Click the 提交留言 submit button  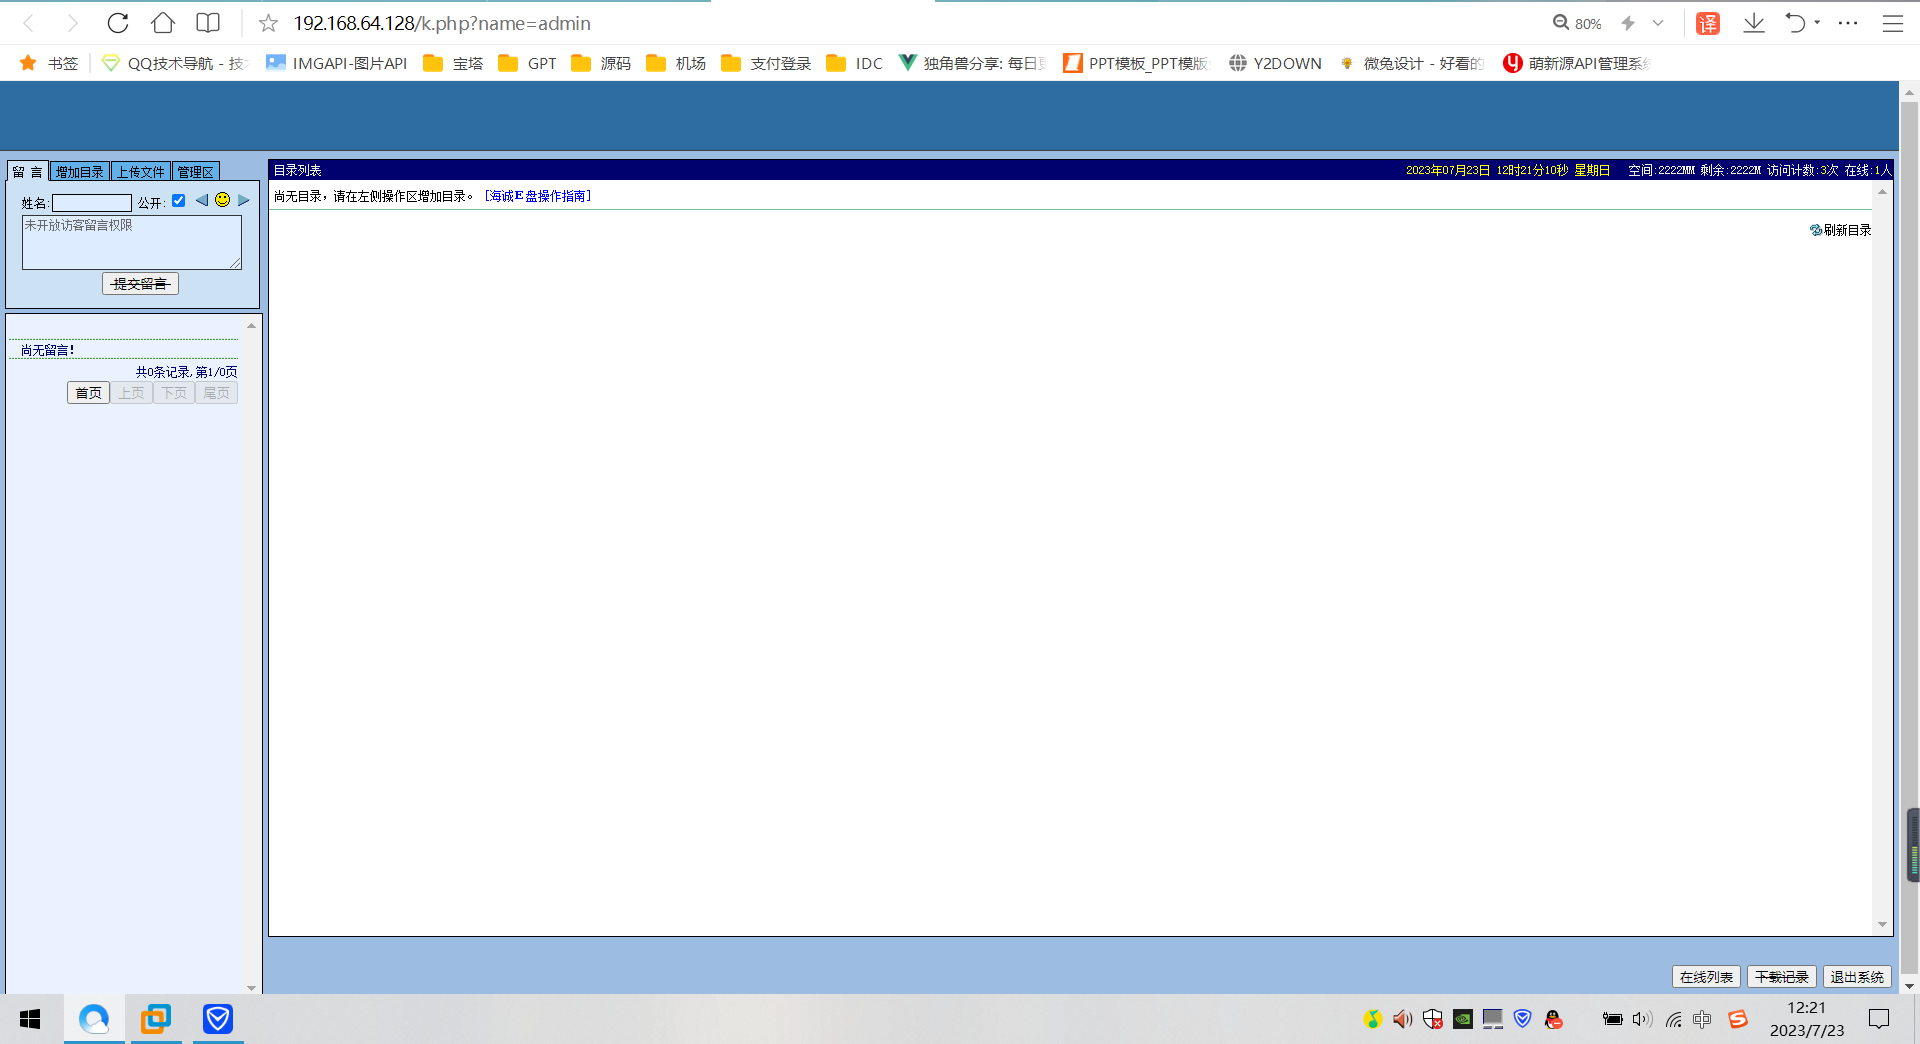coord(140,284)
